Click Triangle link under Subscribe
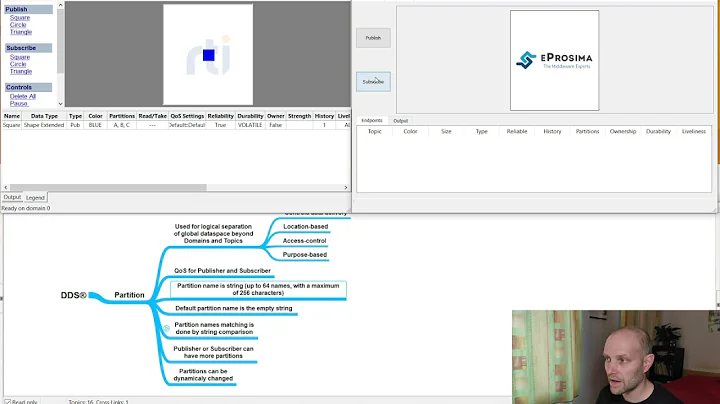The width and height of the screenshot is (720, 404). pyautogui.click(x=21, y=71)
